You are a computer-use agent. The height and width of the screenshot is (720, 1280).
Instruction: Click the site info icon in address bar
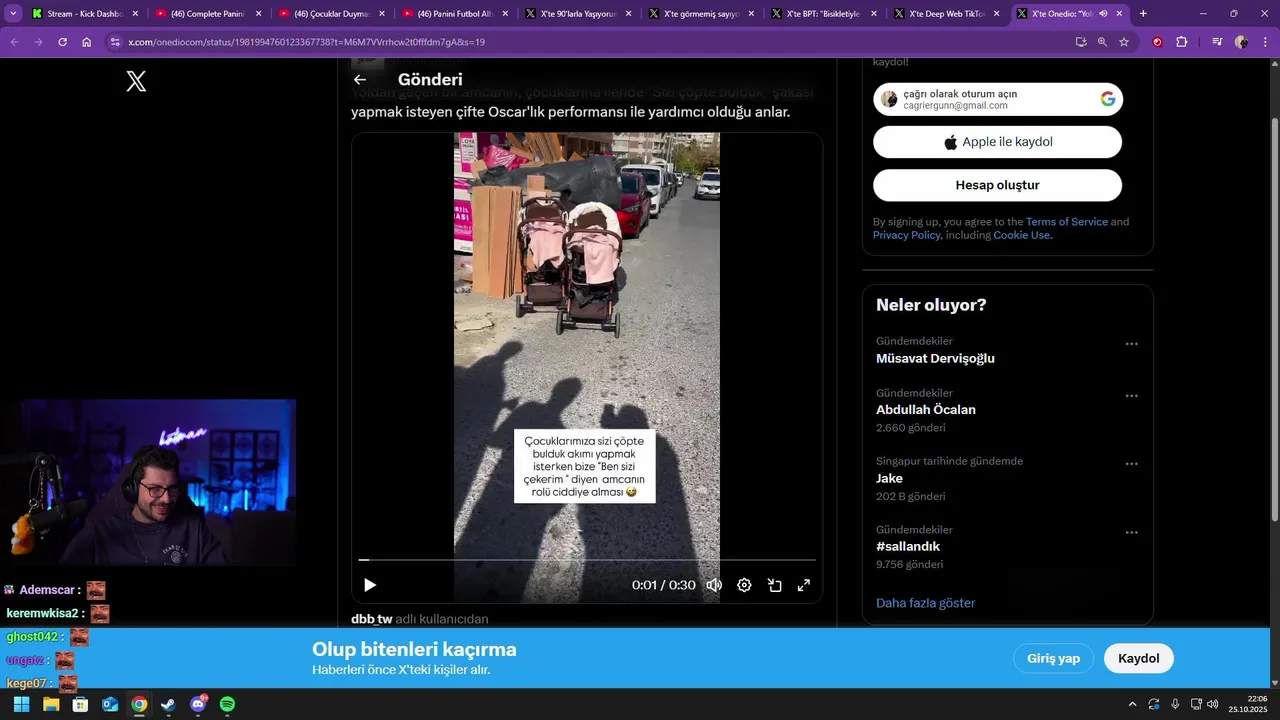point(115,42)
